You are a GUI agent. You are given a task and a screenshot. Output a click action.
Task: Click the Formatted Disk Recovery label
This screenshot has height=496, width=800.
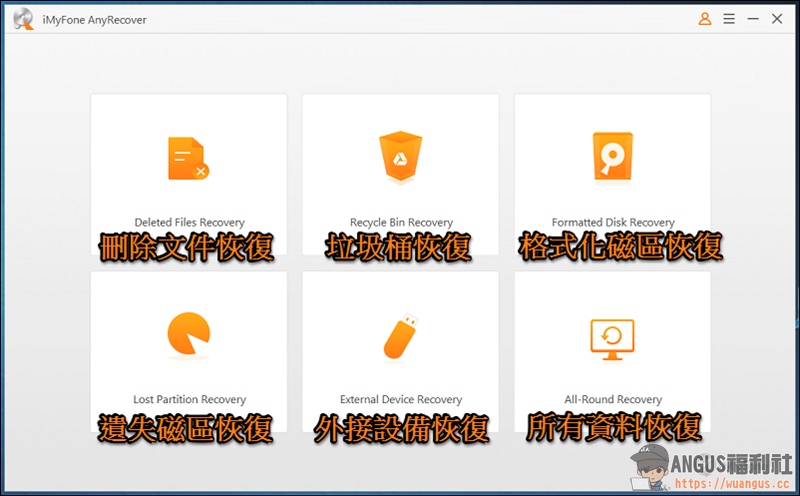613,222
